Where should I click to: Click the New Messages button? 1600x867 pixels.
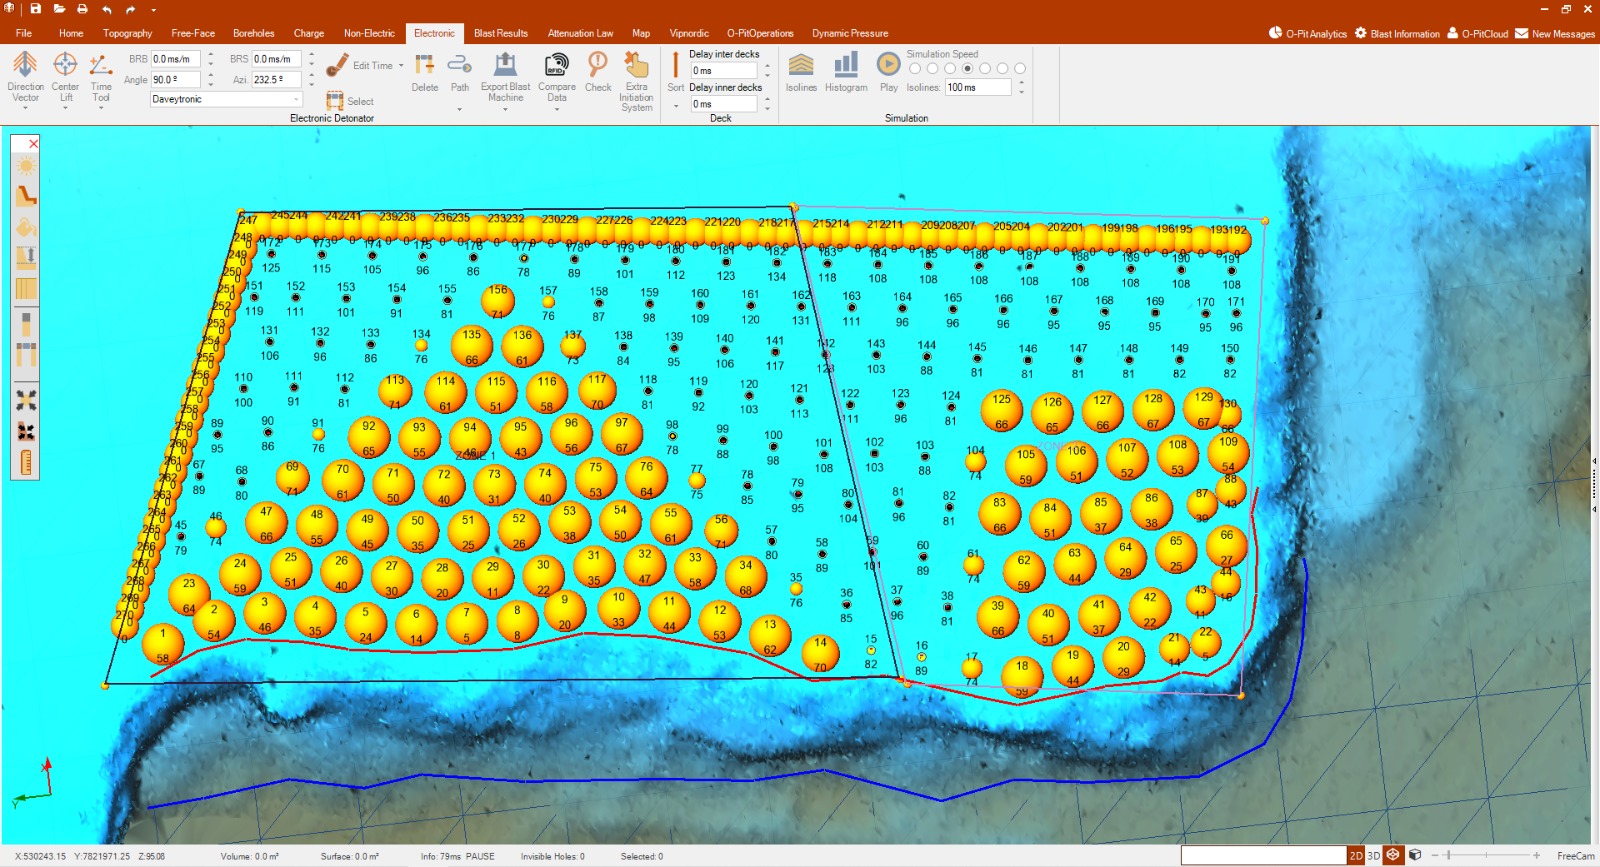coord(1555,33)
